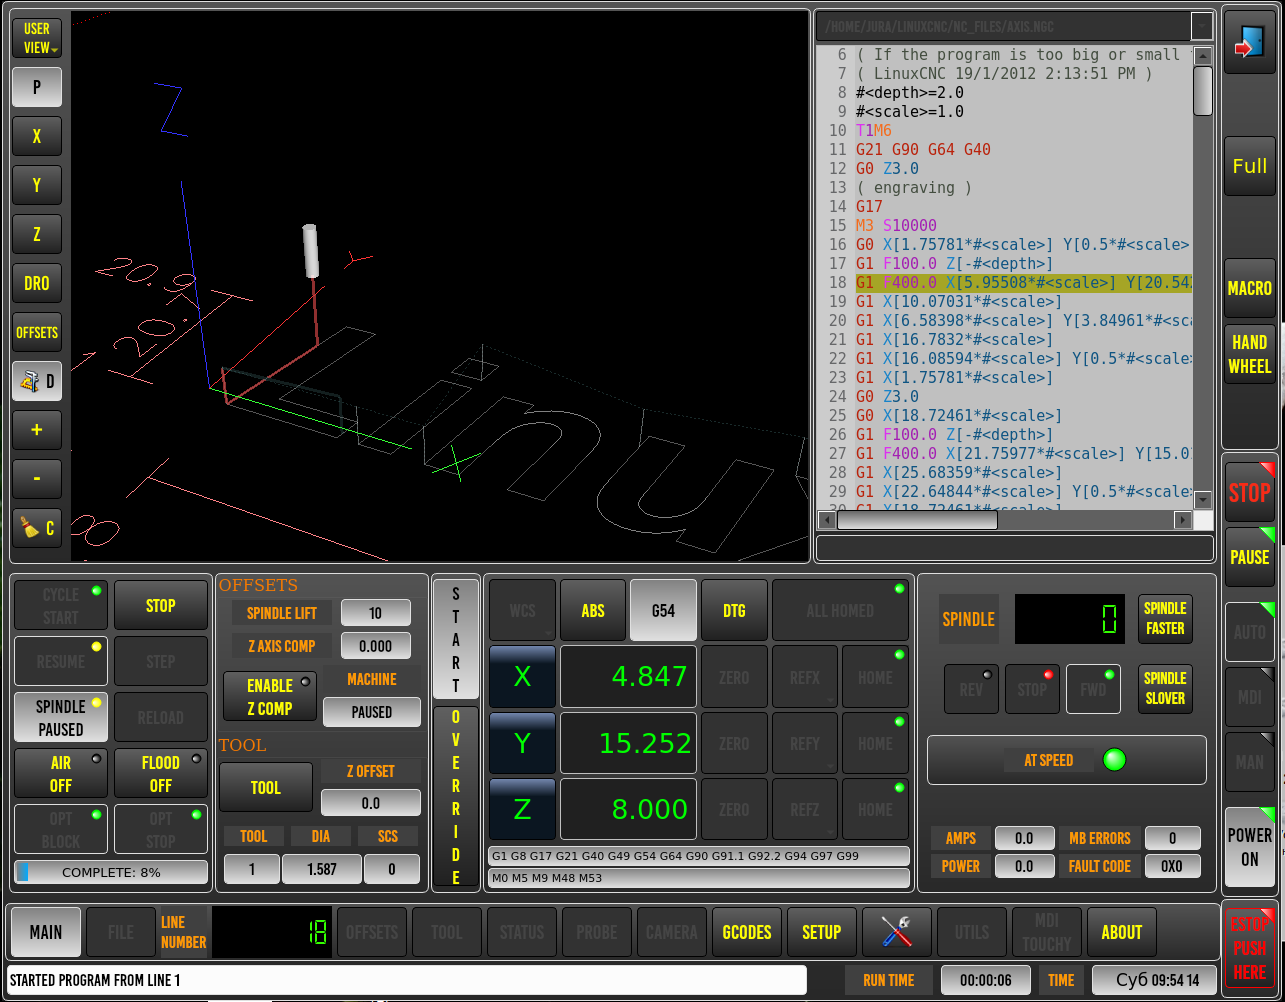Click the PAUSE button
This screenshot has height=1002, width=1285.
(x=1249, y=557)
